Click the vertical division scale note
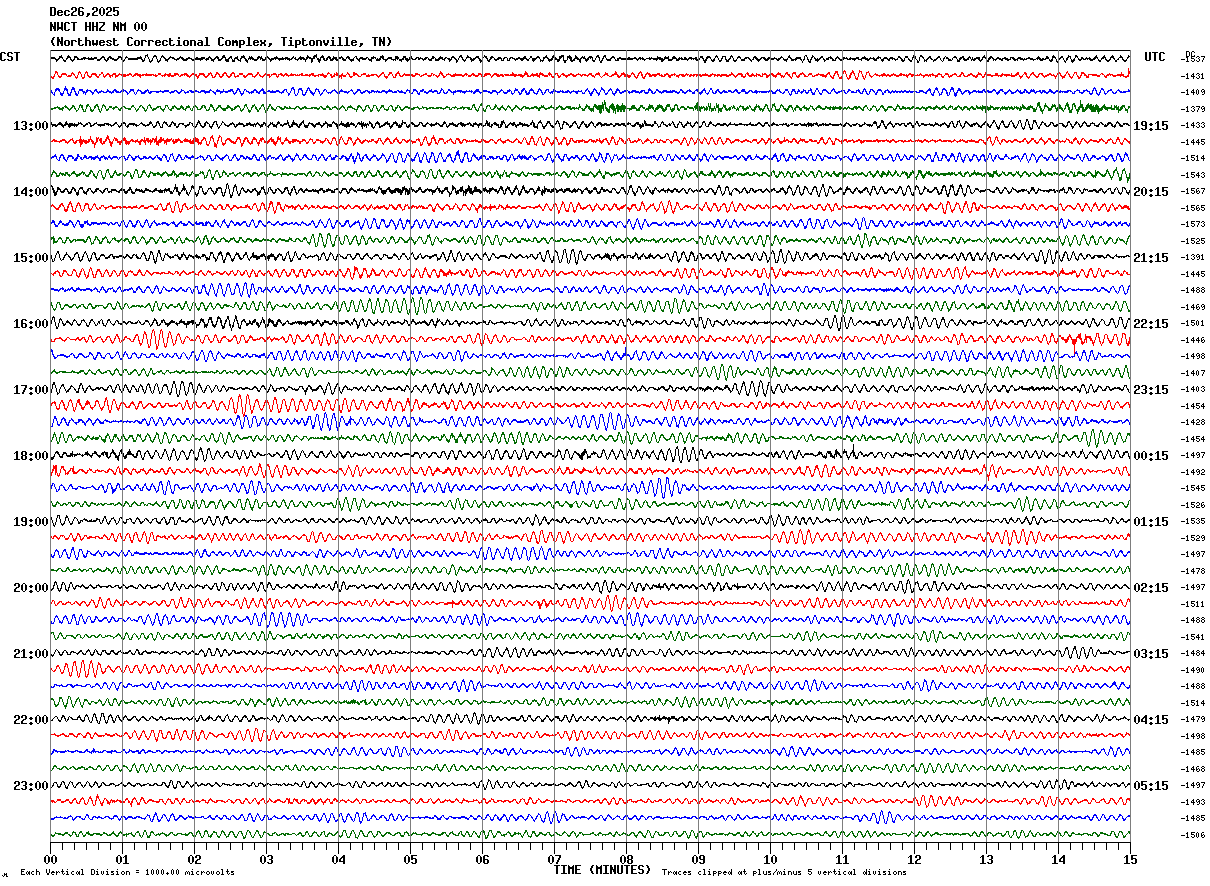 click(x=127, y=872)
